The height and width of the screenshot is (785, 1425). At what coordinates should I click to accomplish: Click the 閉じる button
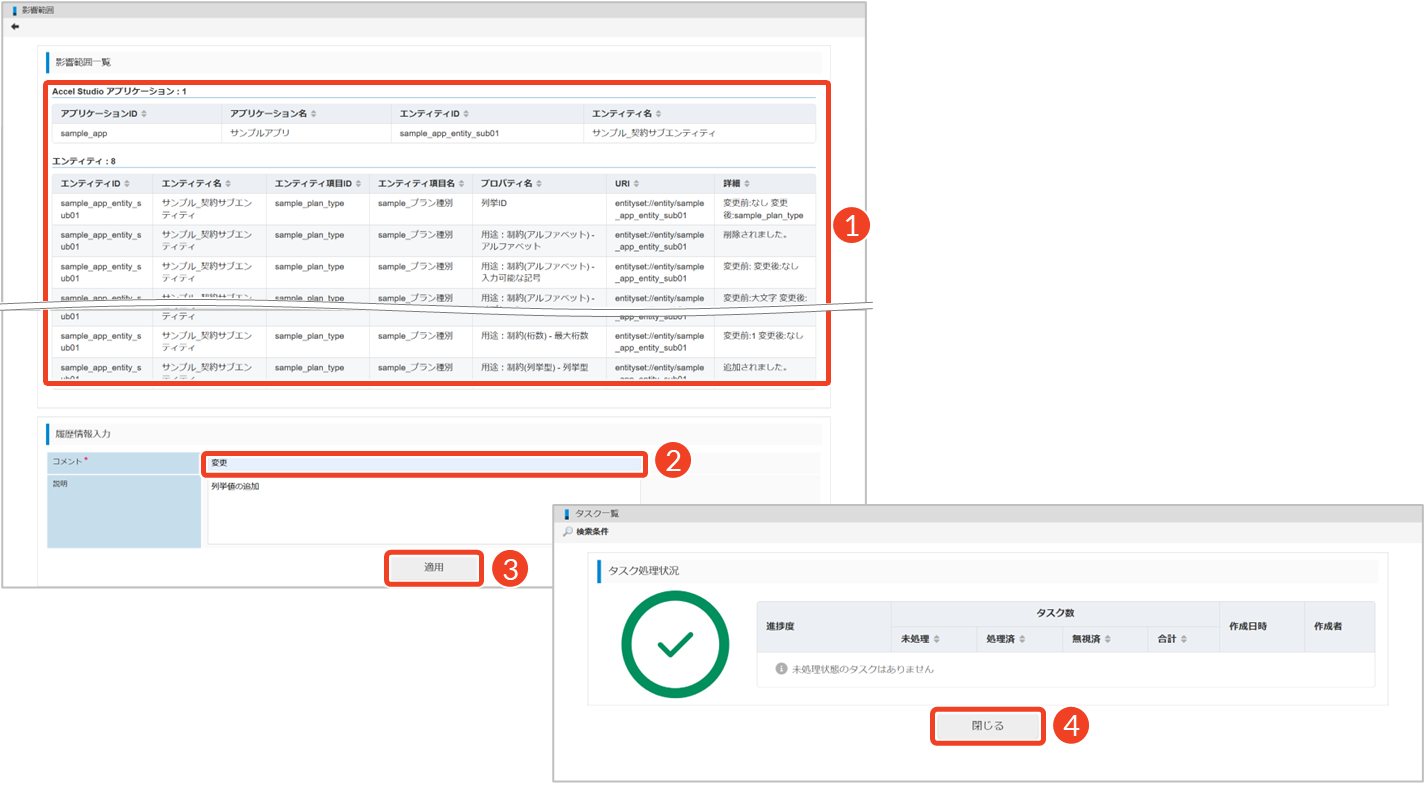coord(988,727)
